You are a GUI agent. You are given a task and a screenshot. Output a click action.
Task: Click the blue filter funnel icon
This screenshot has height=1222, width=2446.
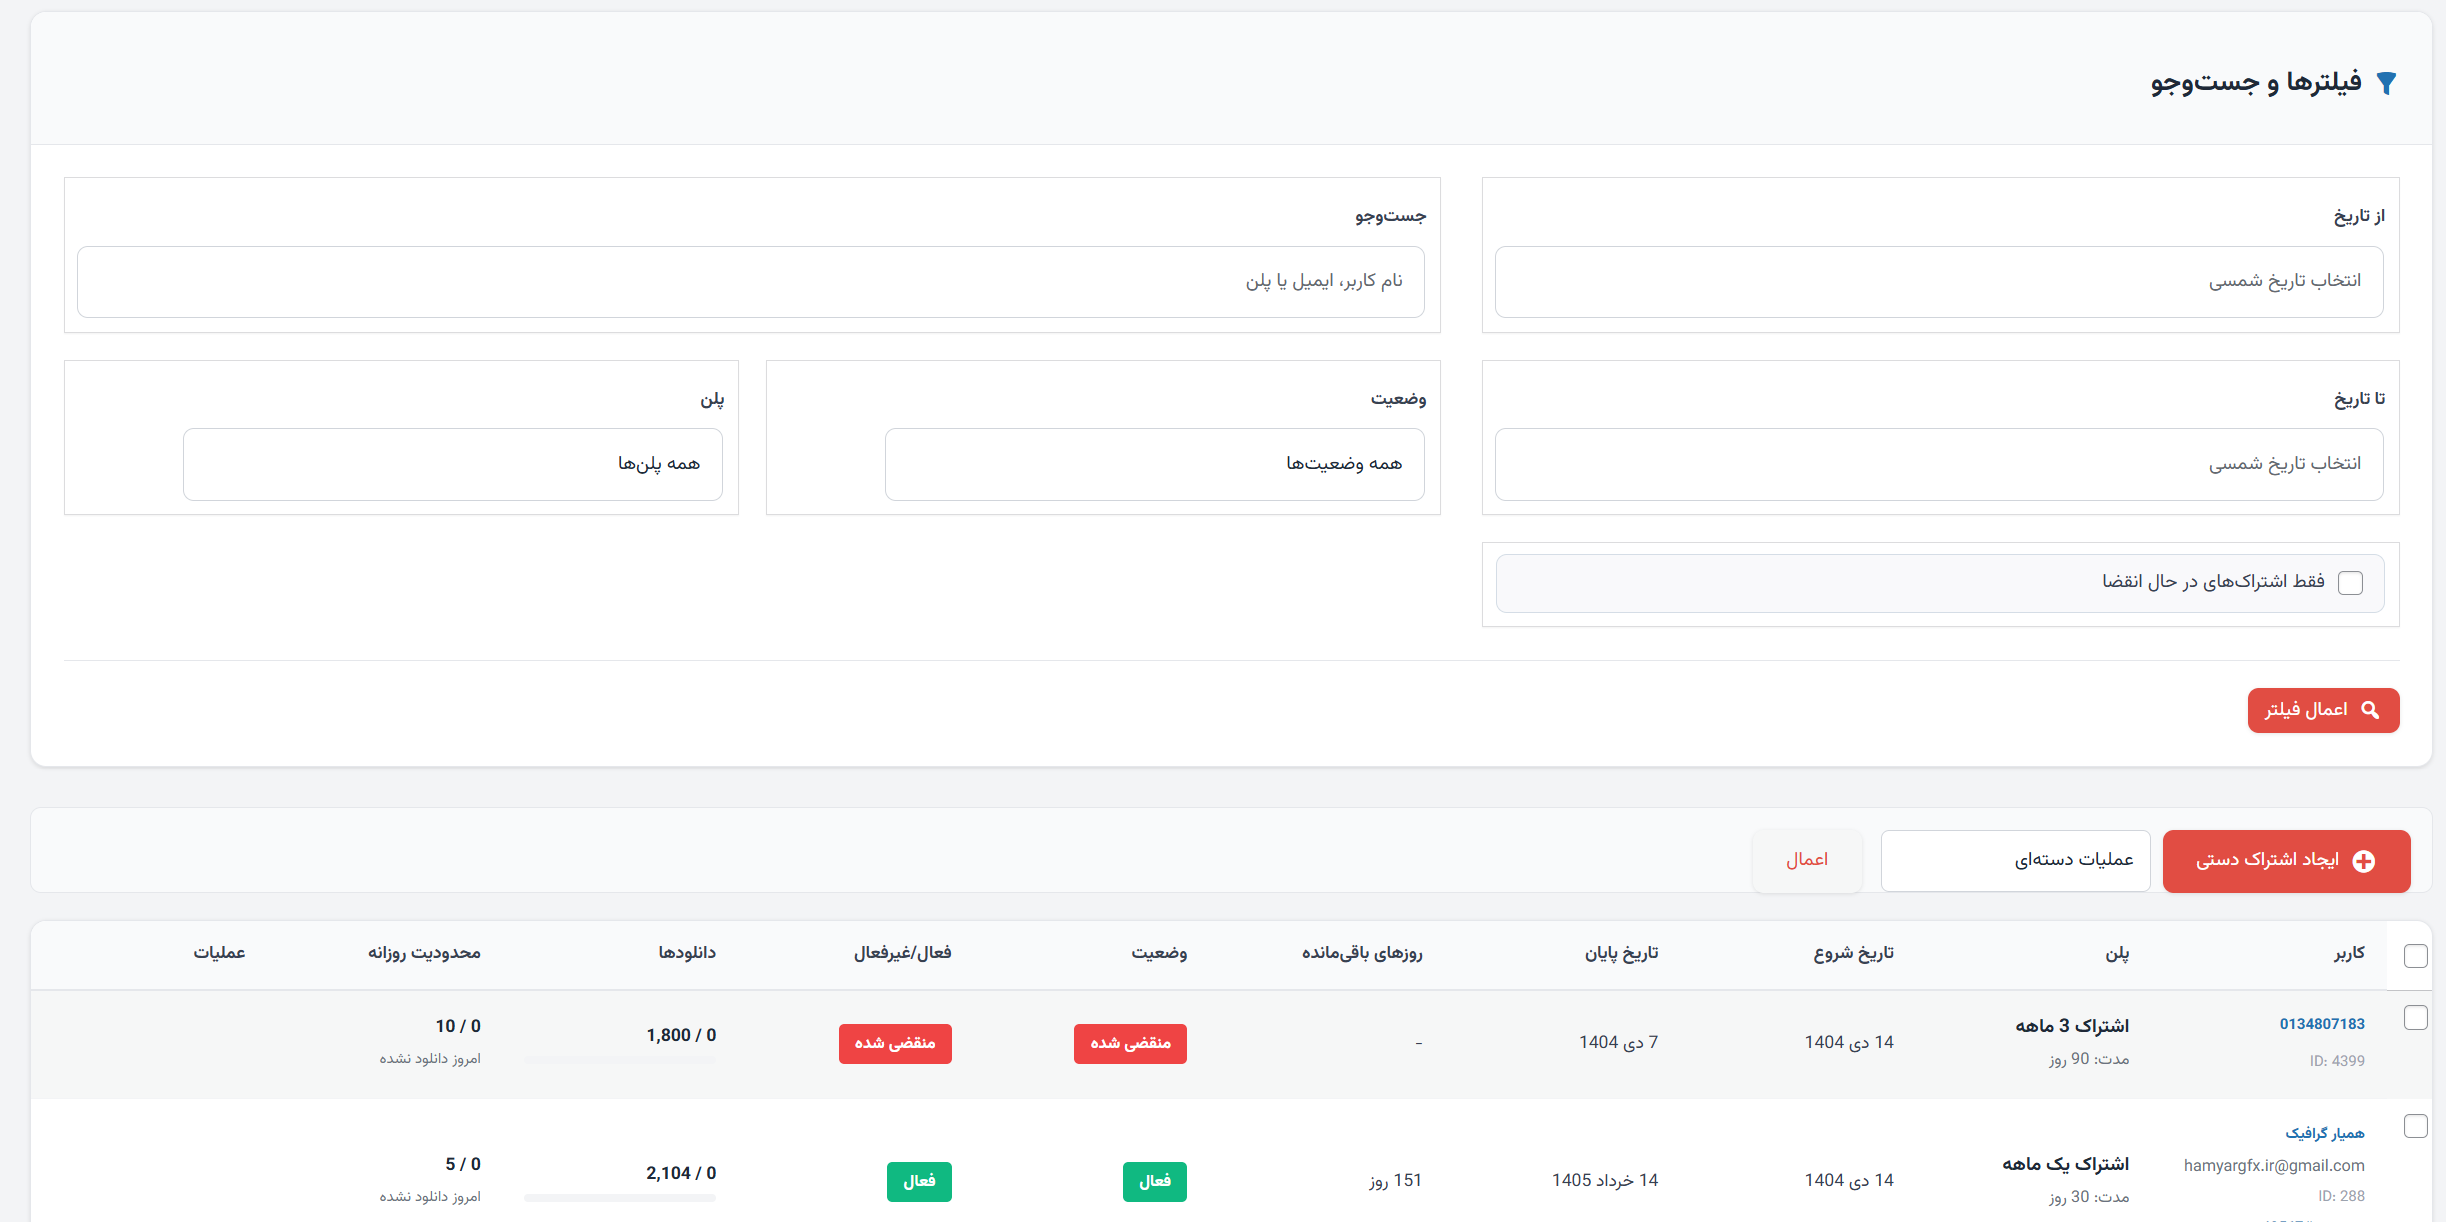click(2386, 83)
